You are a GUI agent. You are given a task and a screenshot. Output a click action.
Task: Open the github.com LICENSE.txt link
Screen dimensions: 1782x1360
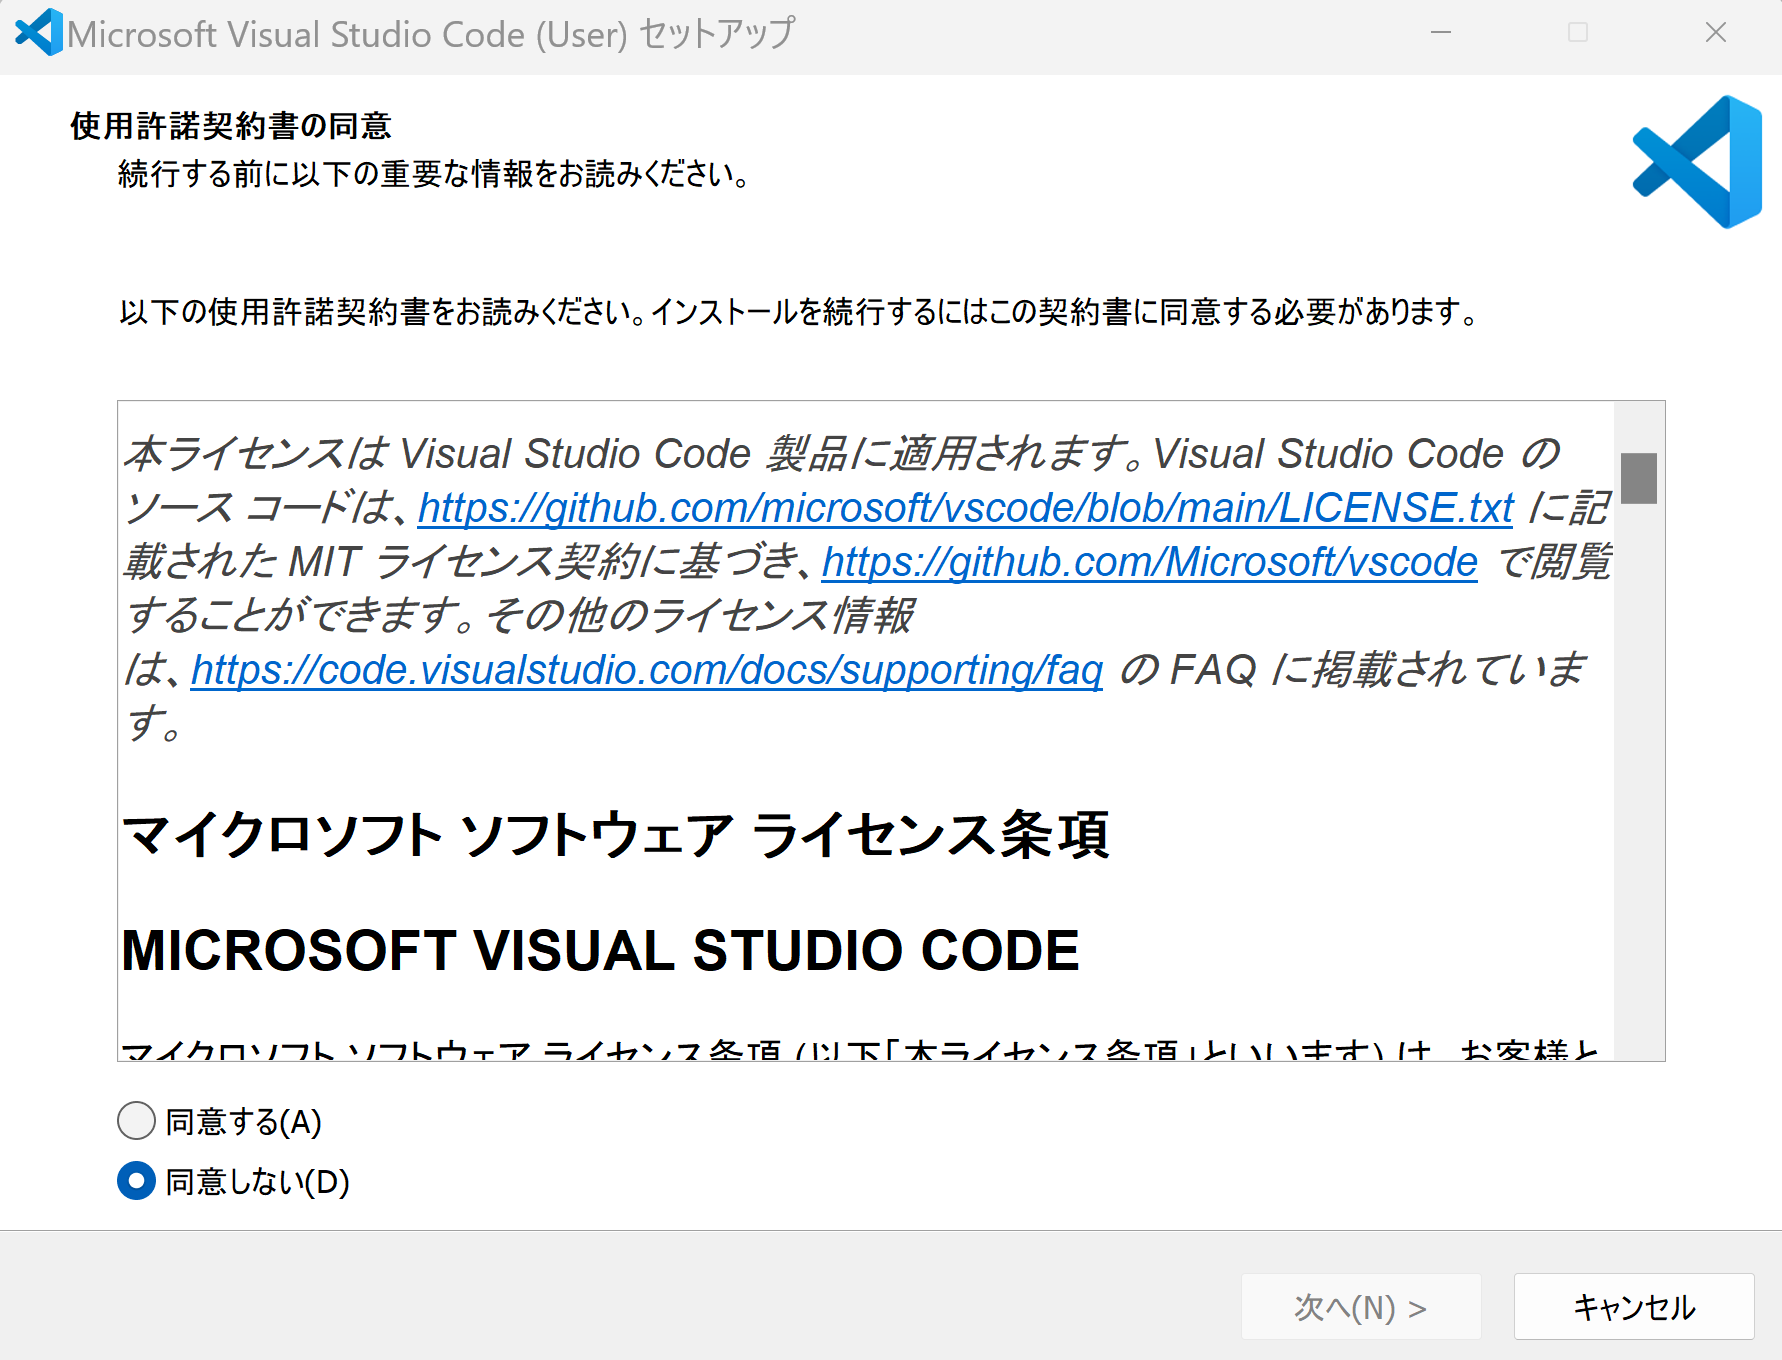[x=966, y=508]
